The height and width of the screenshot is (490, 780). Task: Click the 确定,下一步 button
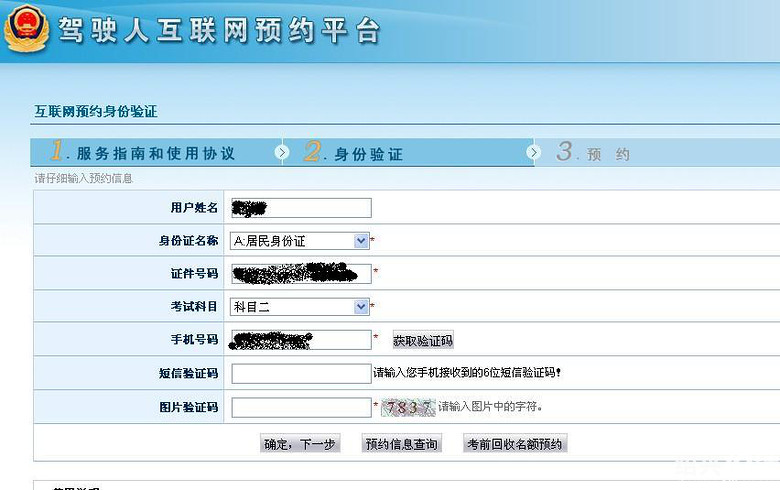coord(300,444)
